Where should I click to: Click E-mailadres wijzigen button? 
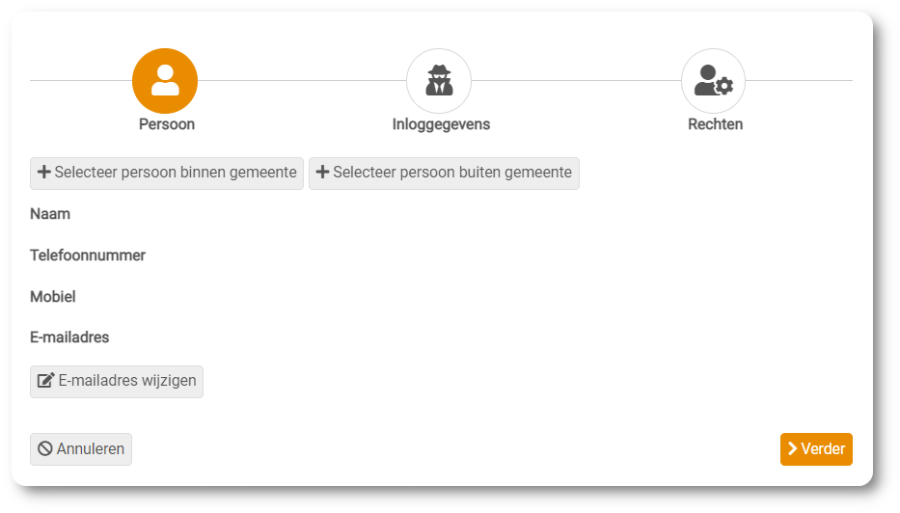point(117,382)
